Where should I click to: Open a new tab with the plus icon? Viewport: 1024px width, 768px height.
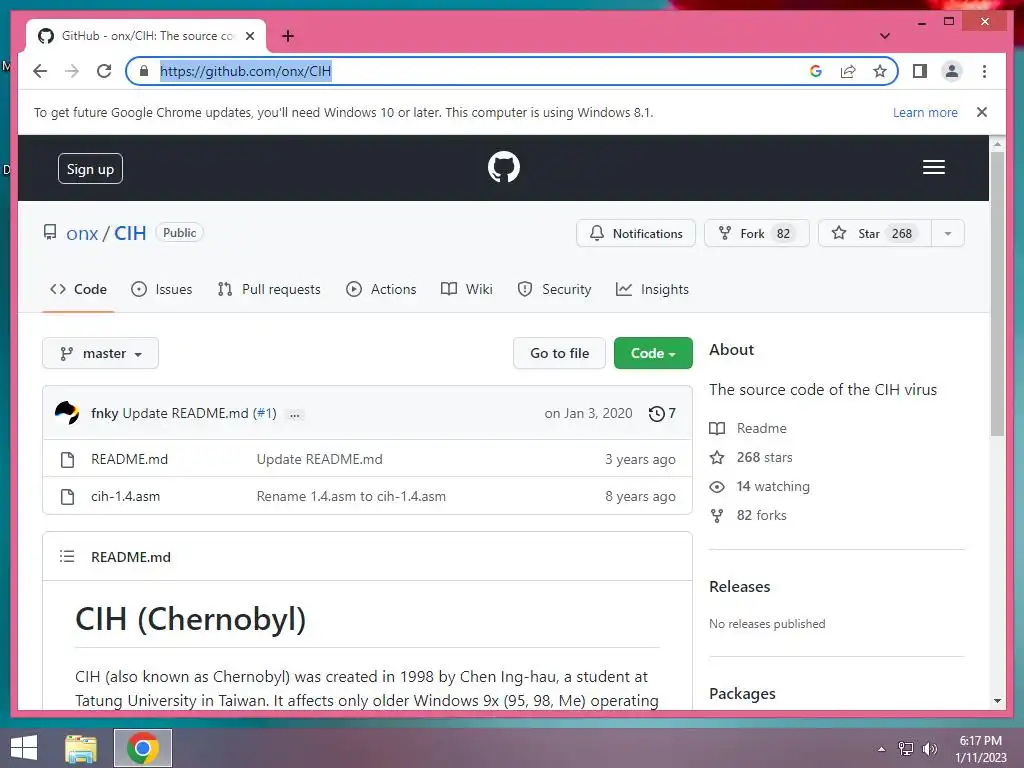click(x=288, y=36)
